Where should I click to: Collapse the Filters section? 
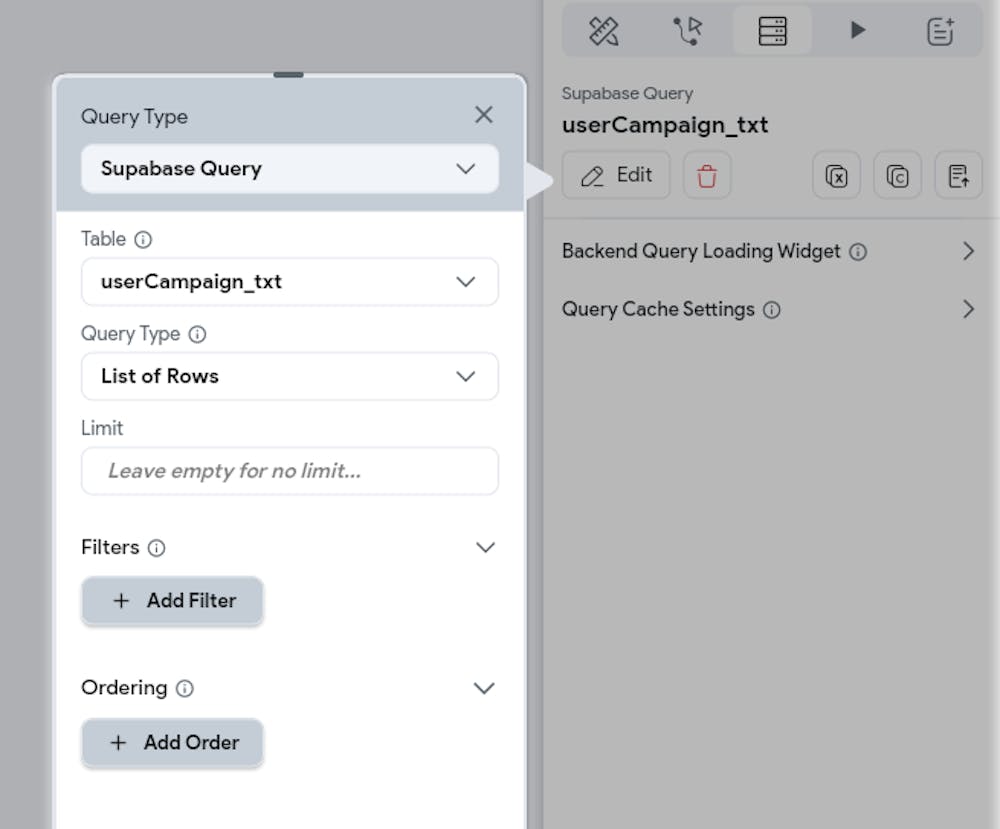pos(485,547)
